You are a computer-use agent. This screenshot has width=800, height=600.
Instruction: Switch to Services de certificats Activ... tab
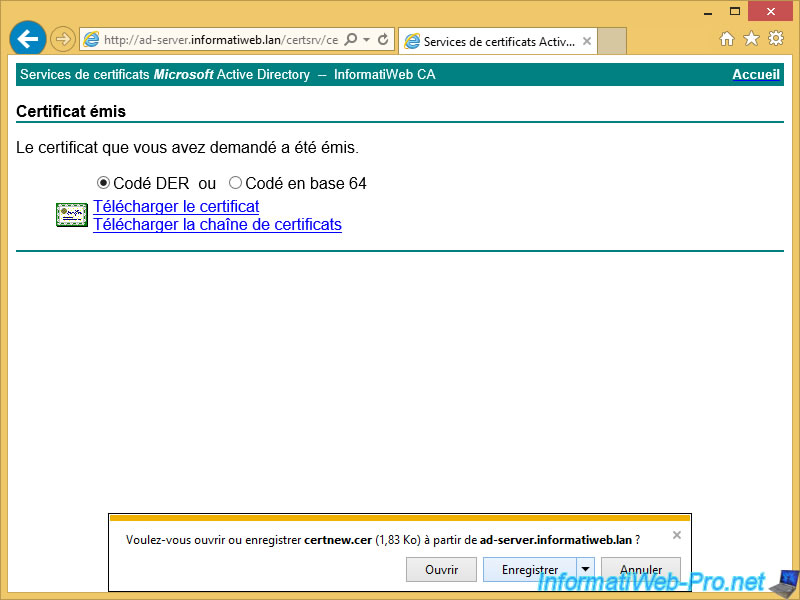point(497,41)
